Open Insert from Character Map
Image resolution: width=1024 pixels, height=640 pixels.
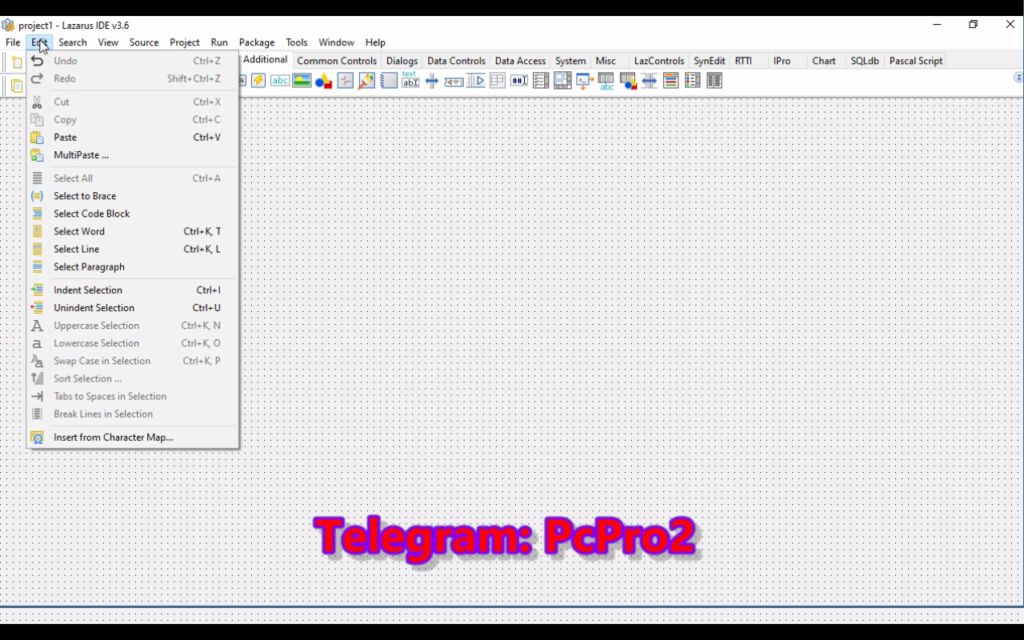pos(113,437)
